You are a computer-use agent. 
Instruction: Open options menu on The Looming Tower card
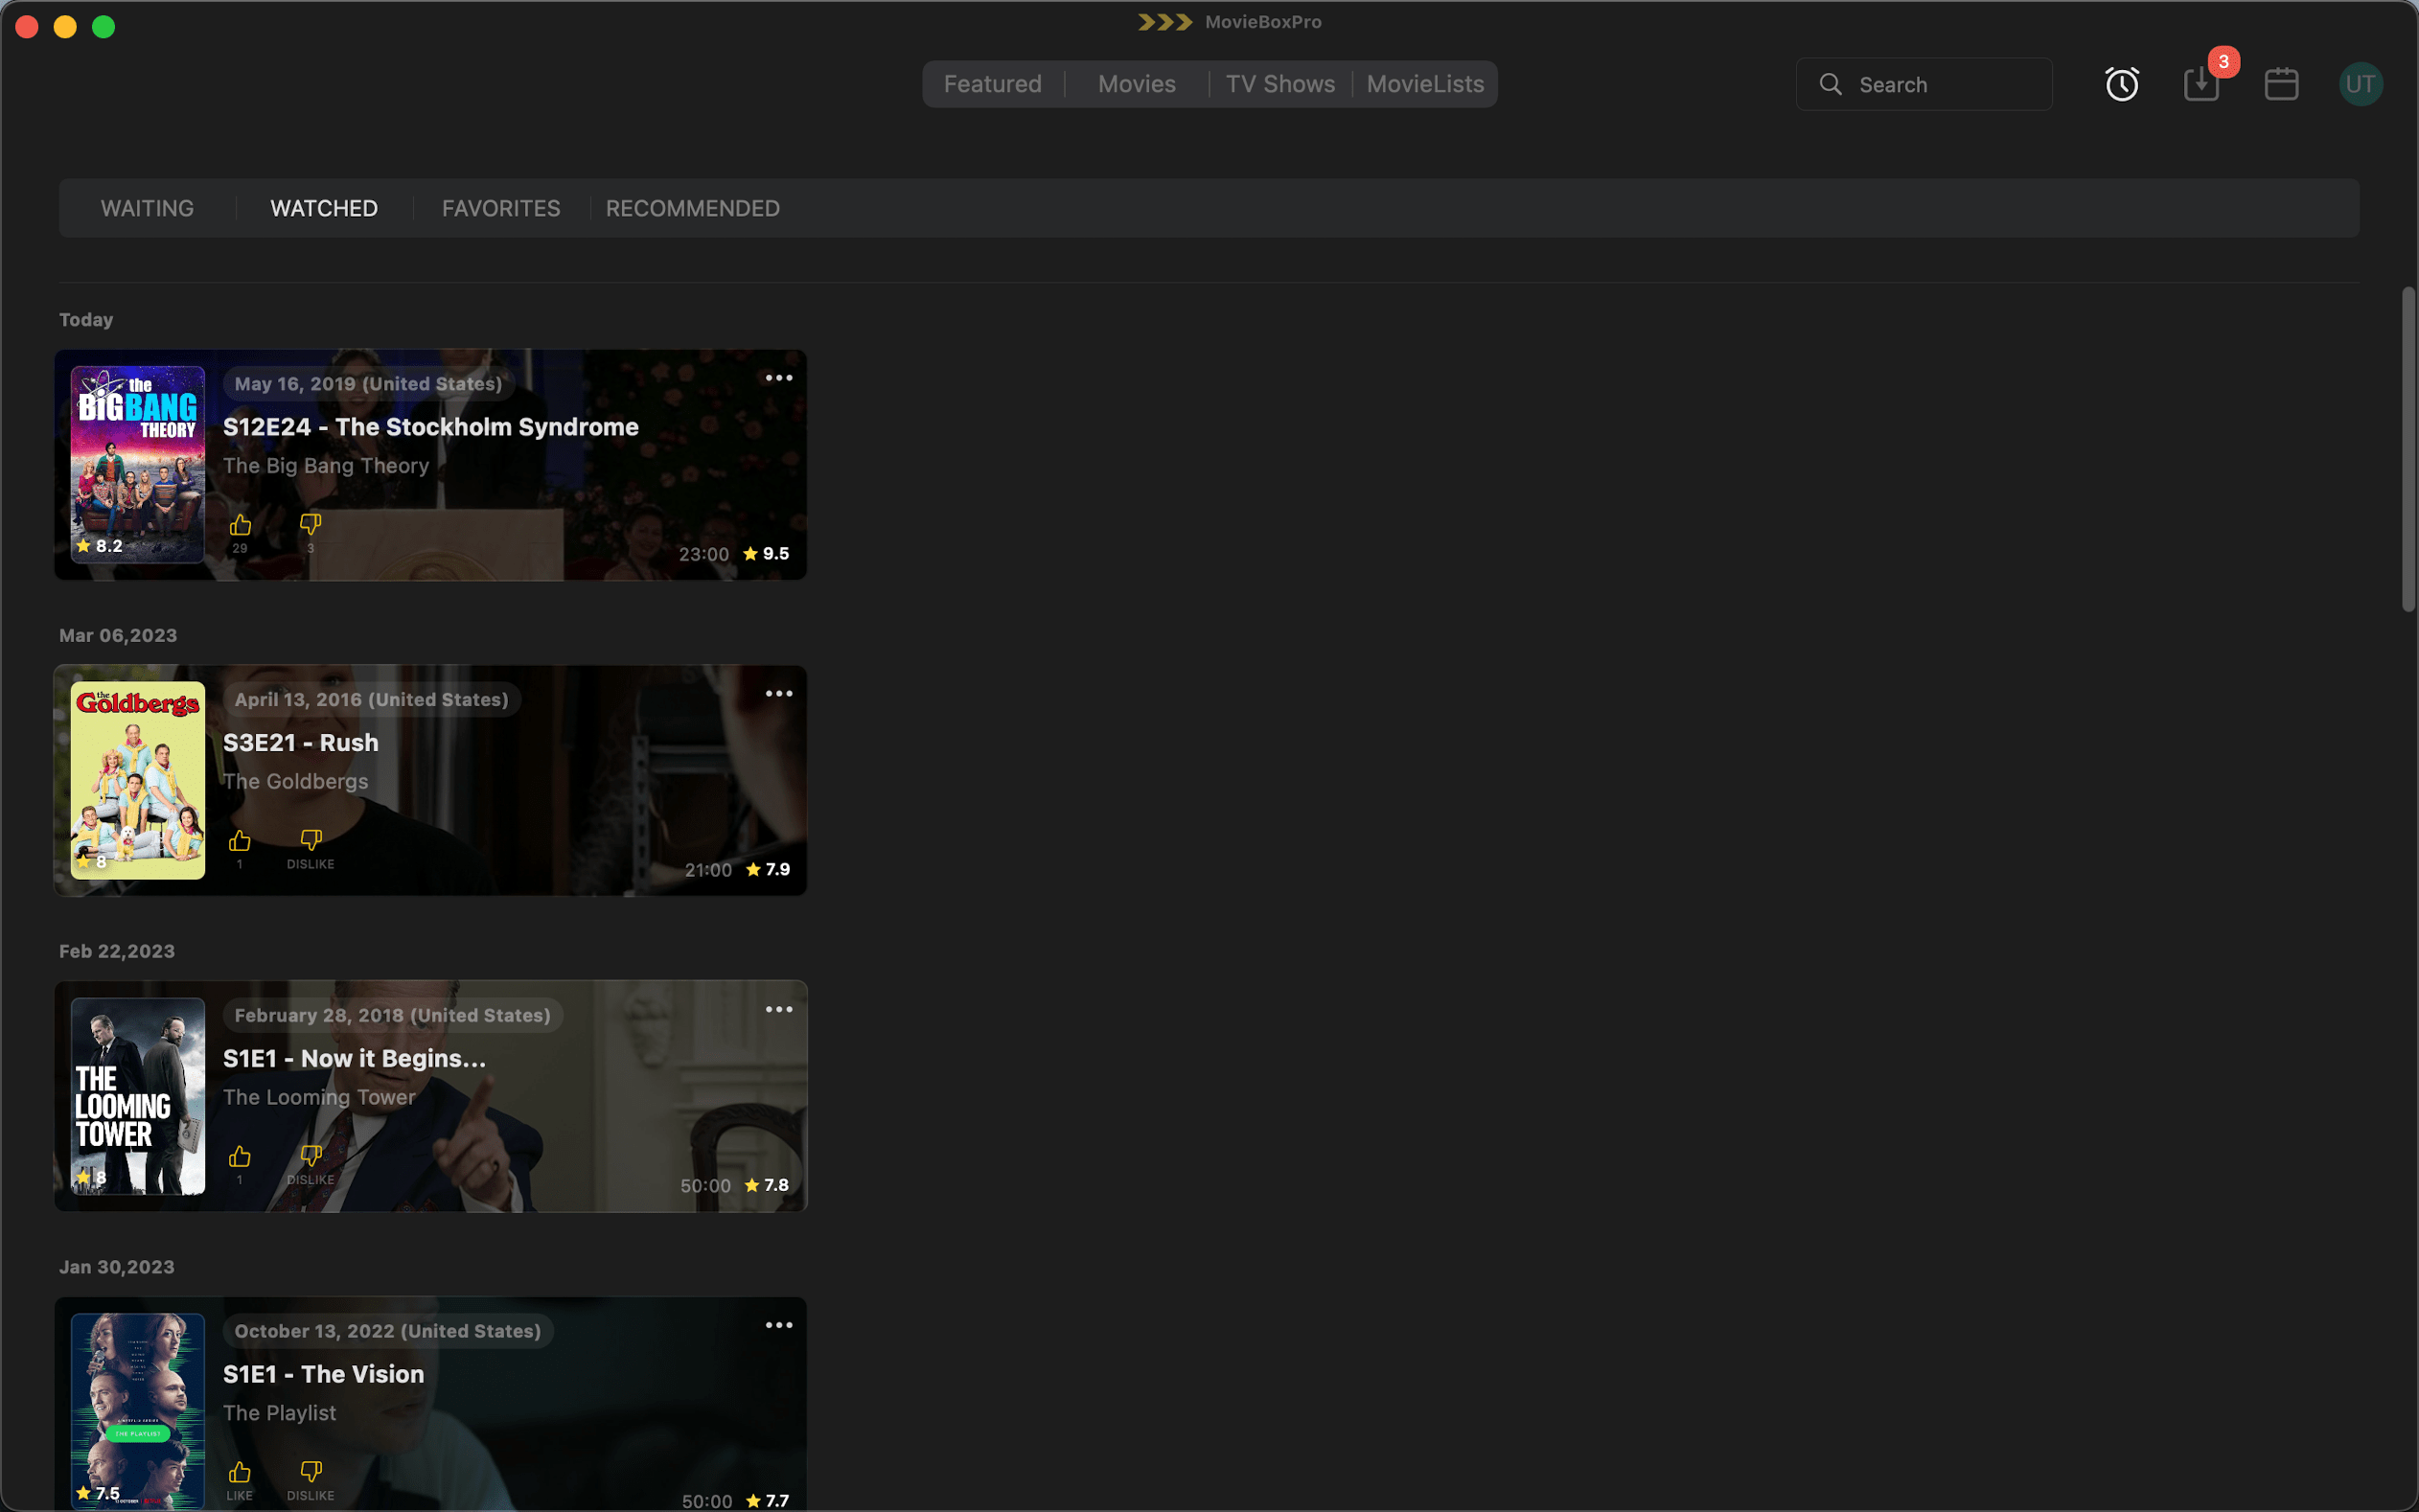778,1008
